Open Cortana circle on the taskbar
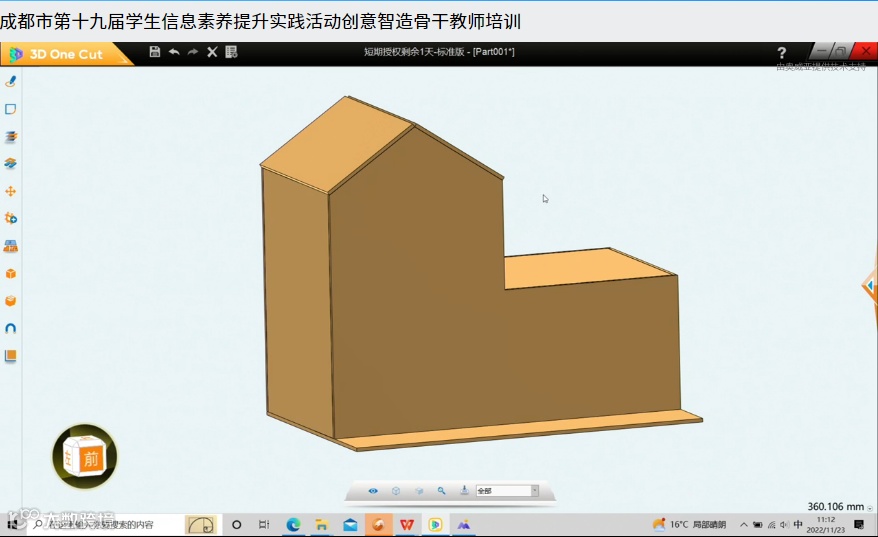Viewport: 878px width, 537px height. (x=236, y=525)
